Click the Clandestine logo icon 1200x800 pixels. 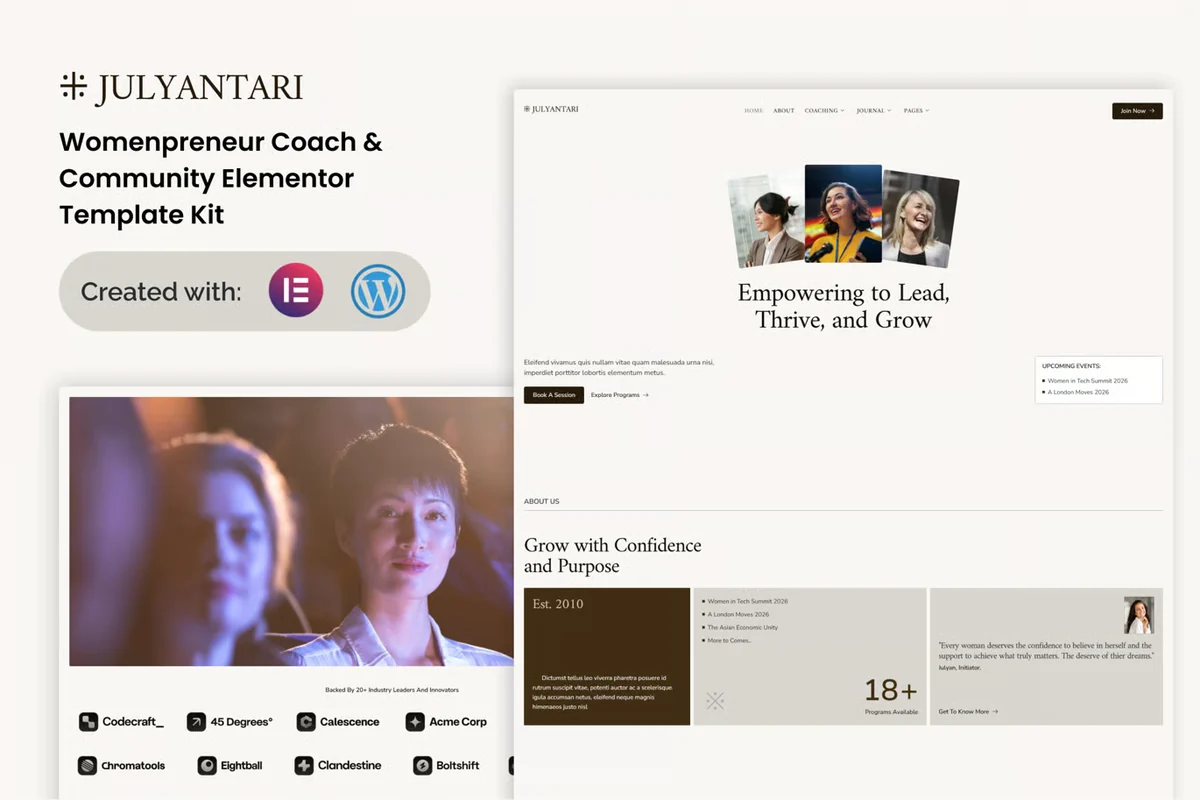[x=304, y=765]
